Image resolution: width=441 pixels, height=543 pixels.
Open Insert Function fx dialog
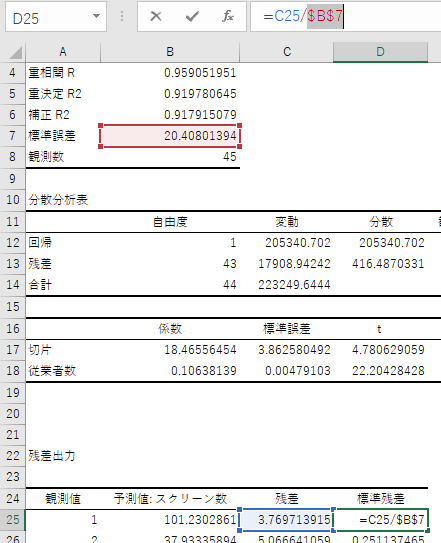[x=228, y=16]
